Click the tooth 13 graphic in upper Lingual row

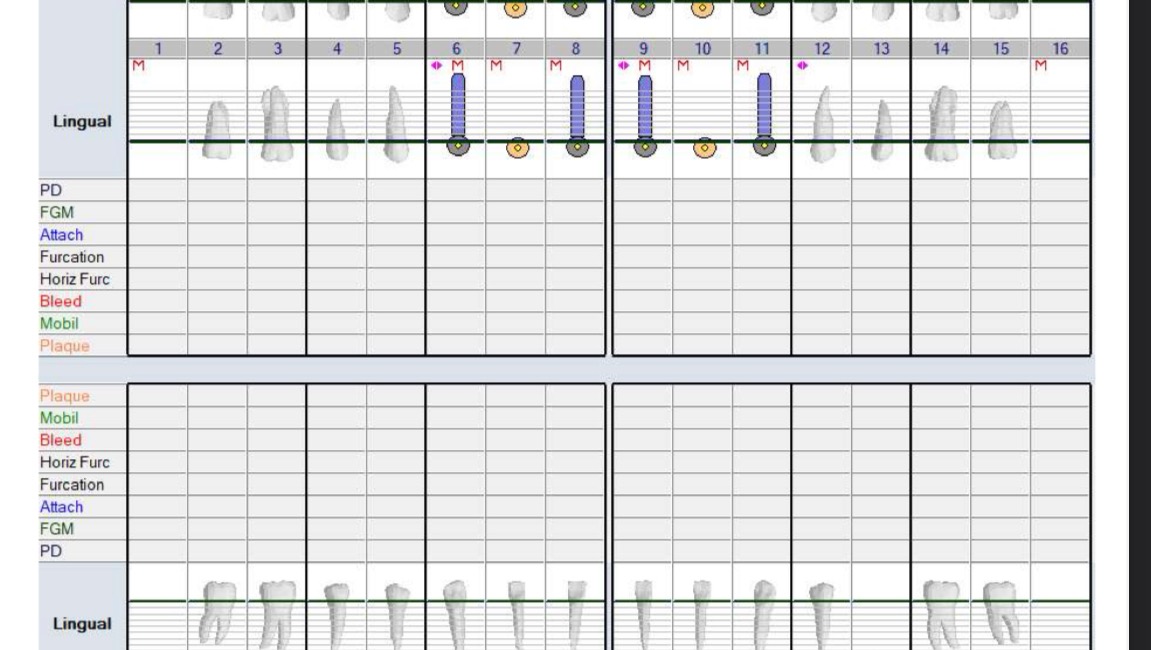[x=882, y=130]
